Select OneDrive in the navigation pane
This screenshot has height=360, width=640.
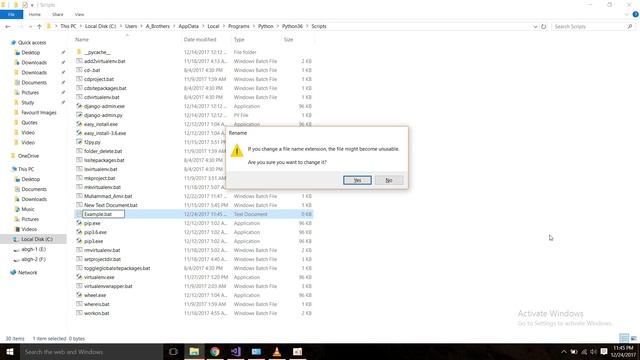(x=28, y=156)
